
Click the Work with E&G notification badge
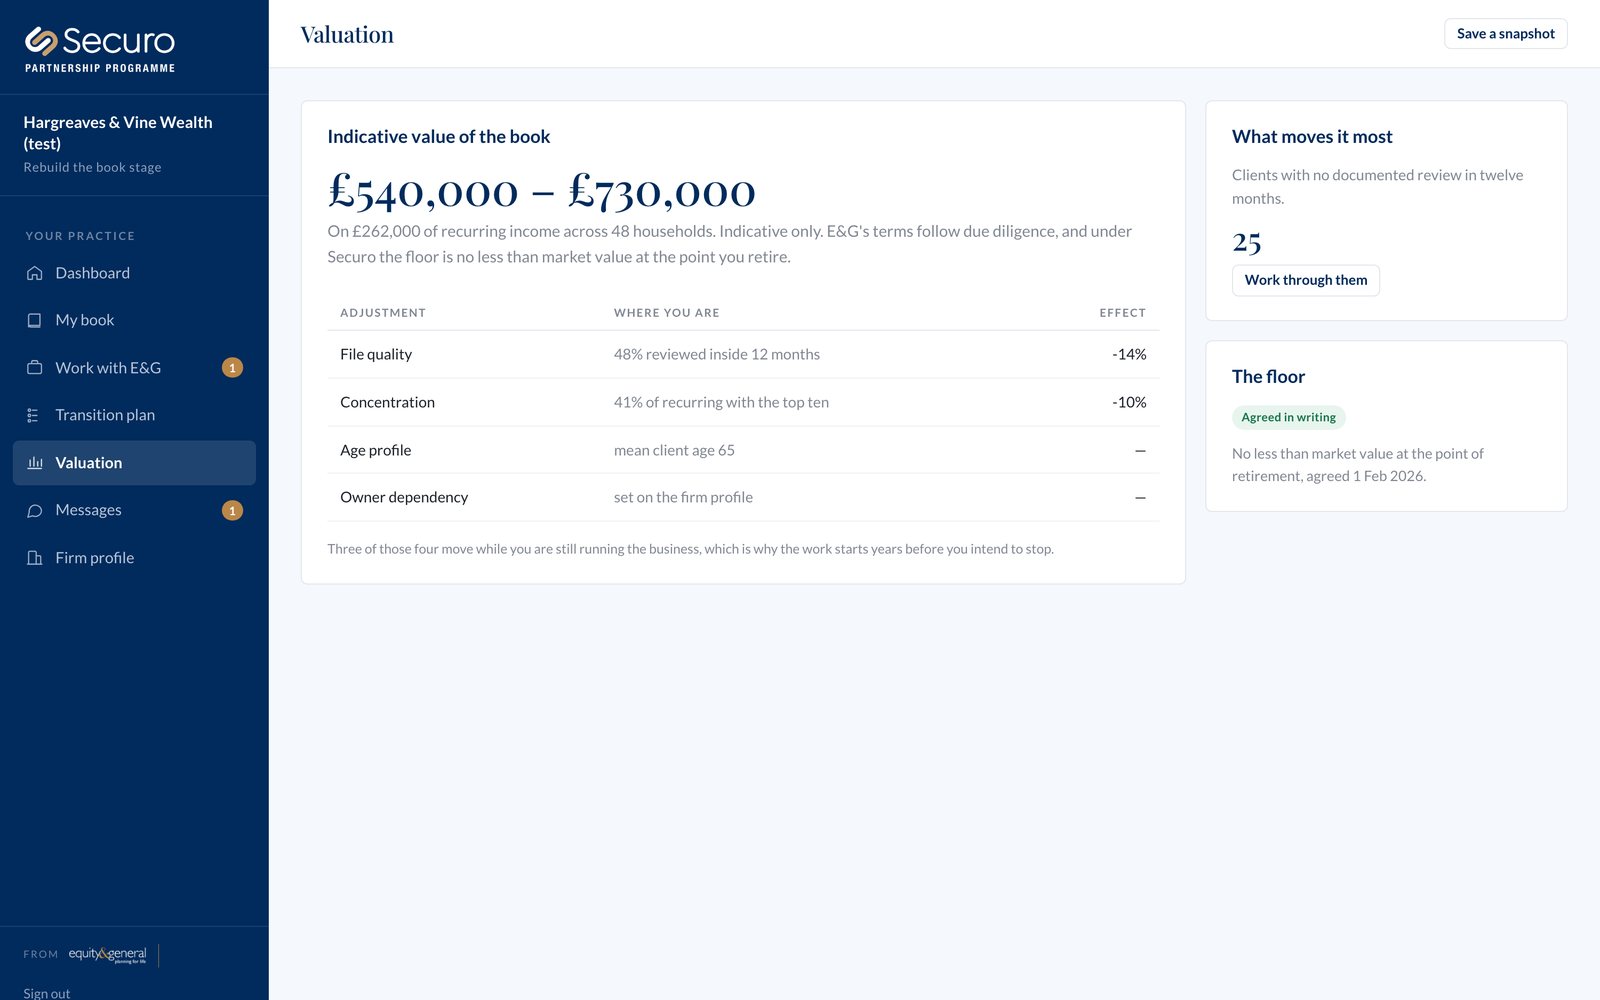232,368
